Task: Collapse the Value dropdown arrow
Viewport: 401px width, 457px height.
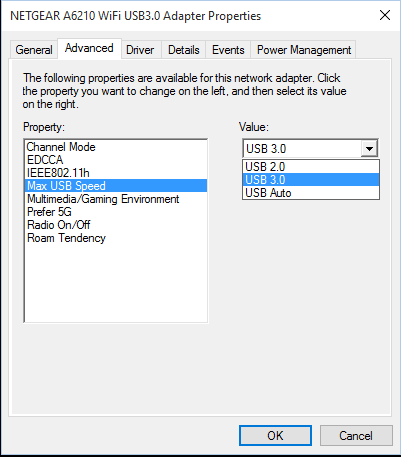Action: [369, 149]
